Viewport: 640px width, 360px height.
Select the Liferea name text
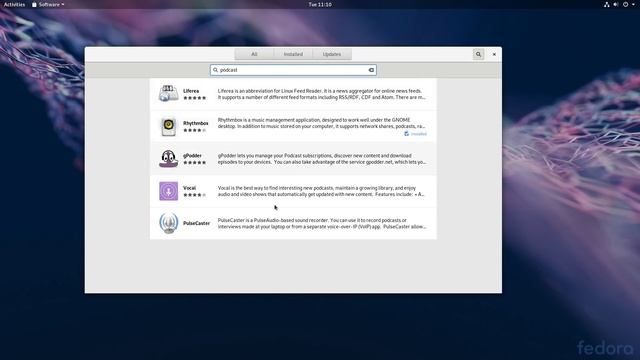pyautogui.click(x=191, y=91)
